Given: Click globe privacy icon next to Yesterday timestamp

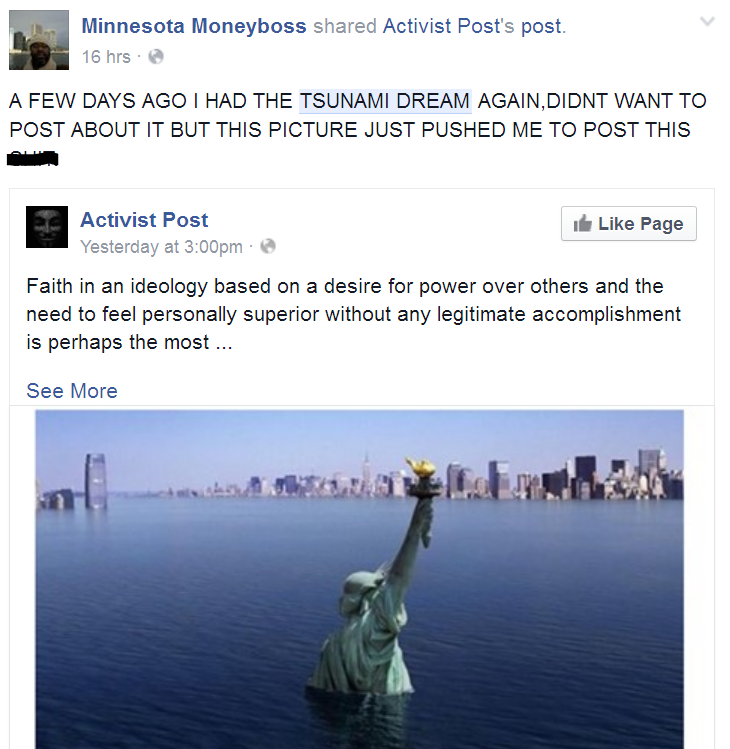Looking at the screenshot, I should pyautogui.click(x=268, y=246).
